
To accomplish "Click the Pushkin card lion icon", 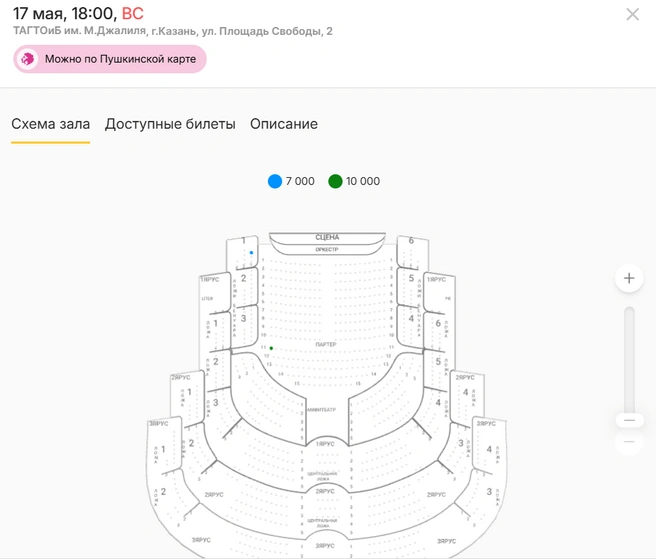I will coord(28,59).
